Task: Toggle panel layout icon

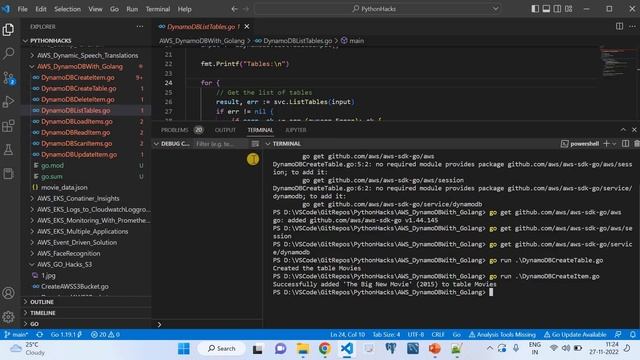Action: coord(546,9)
